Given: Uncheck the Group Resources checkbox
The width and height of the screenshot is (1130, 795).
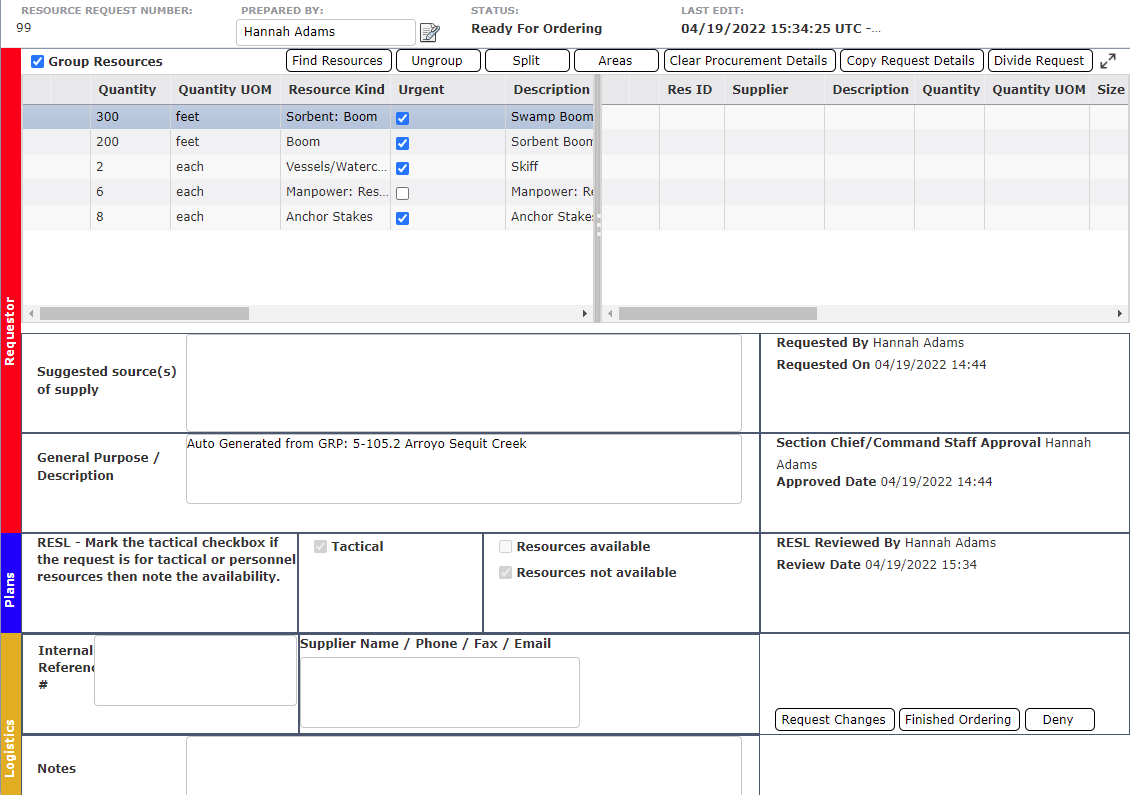Looking at the screenshot, I should click(37, 61).
